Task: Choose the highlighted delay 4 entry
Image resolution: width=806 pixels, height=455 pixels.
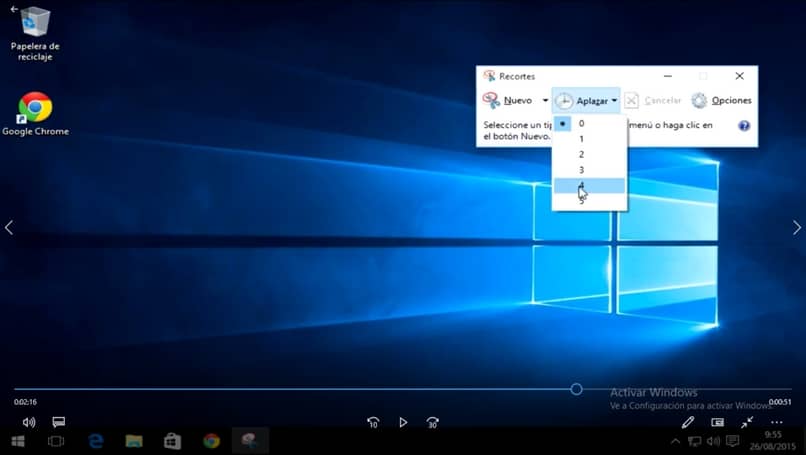Action: (x=590, y=186)
